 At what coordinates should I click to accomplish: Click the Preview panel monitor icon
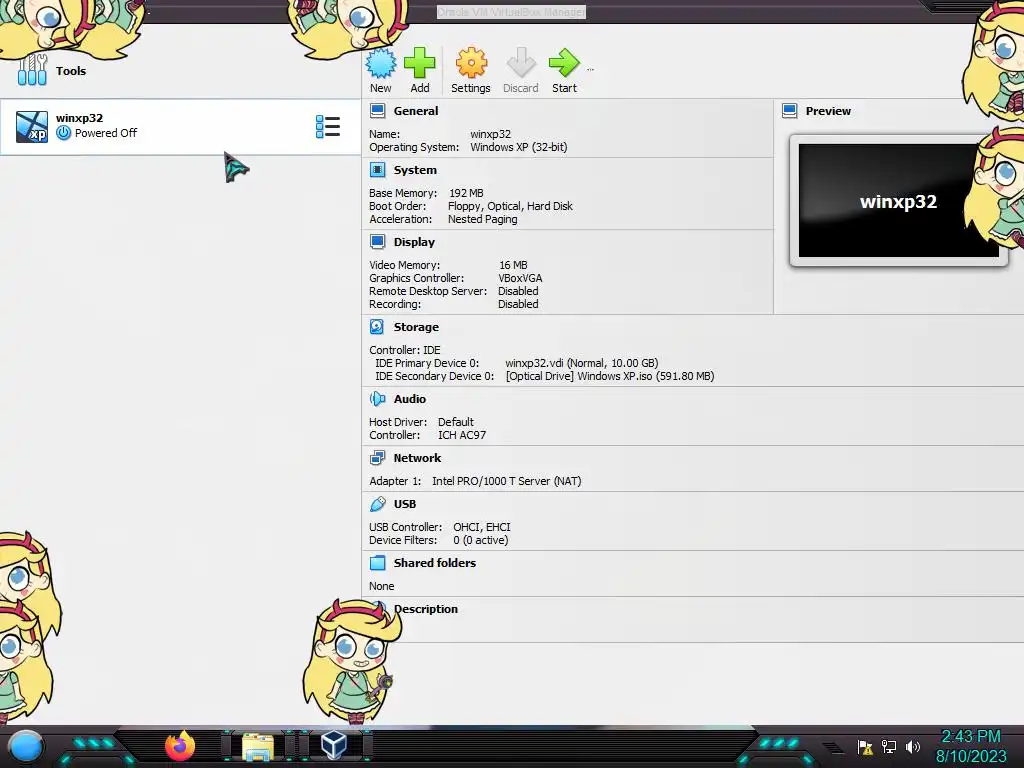[x=790, y=111]
